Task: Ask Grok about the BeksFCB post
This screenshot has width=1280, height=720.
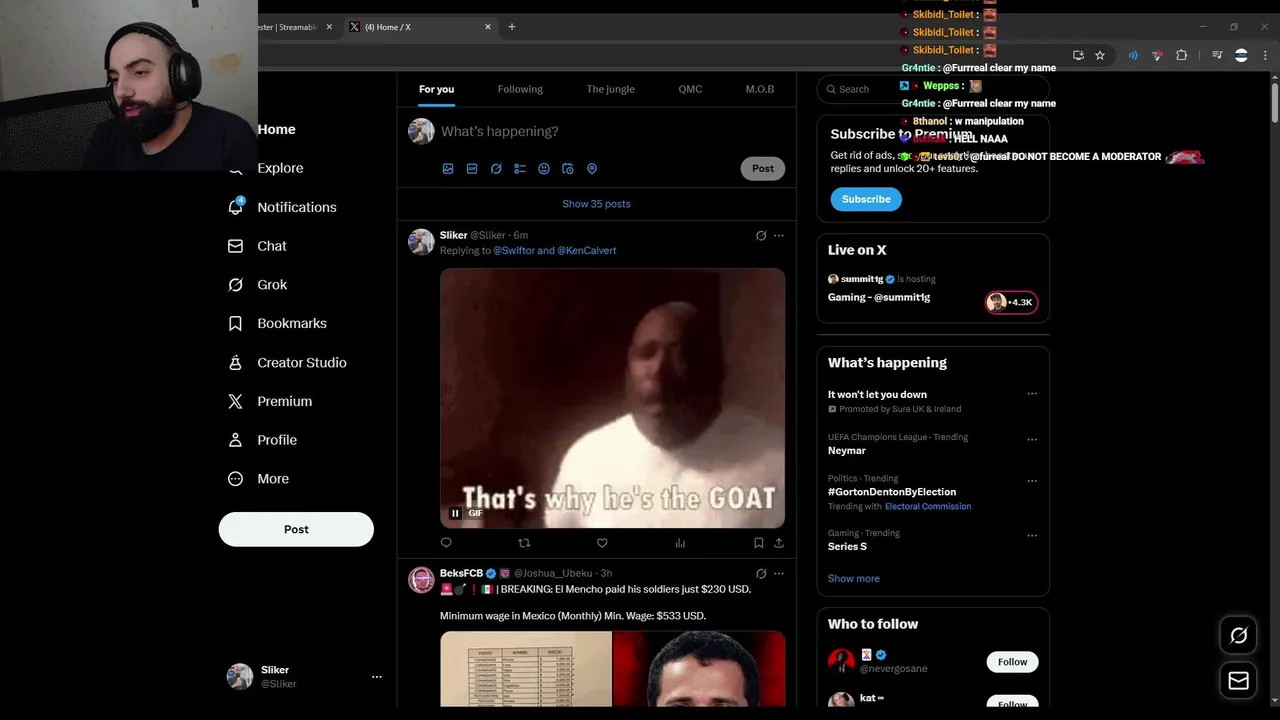Action: (761, 574)
